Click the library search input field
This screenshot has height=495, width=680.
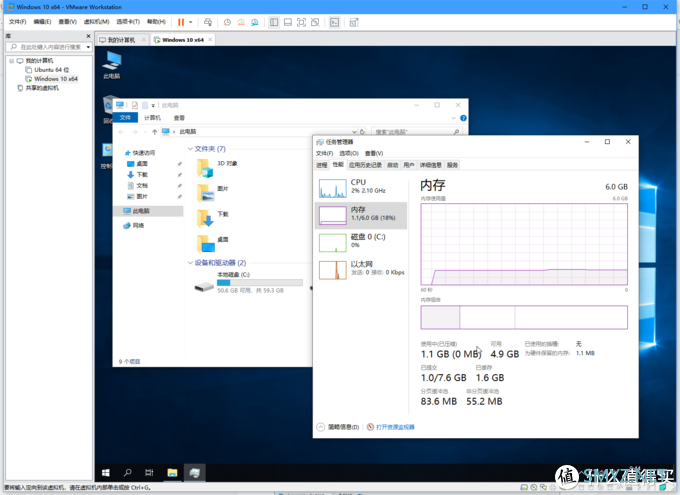(x=47, y=47)
